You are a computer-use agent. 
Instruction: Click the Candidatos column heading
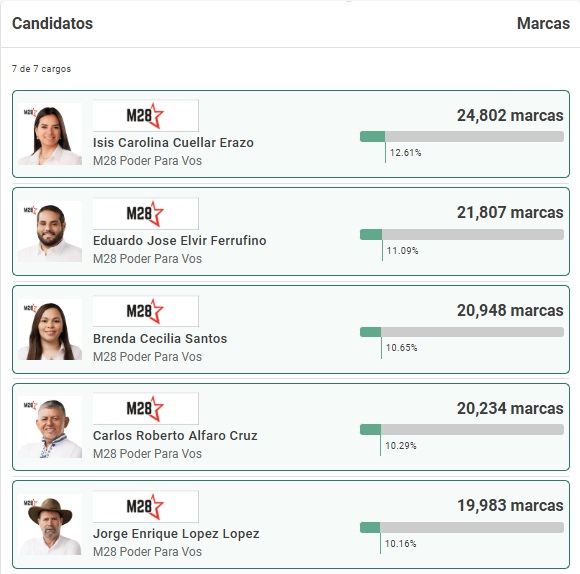pos(52,23)
